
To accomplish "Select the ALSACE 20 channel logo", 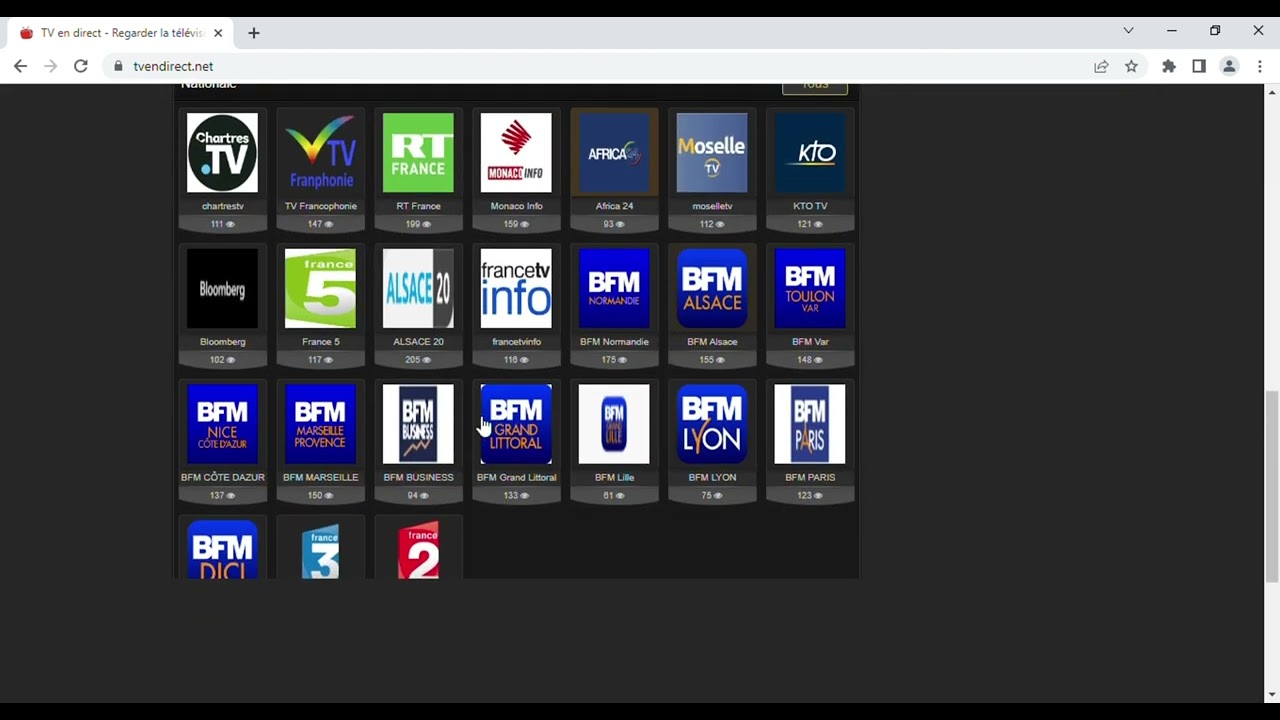I will tap(418, 288).
